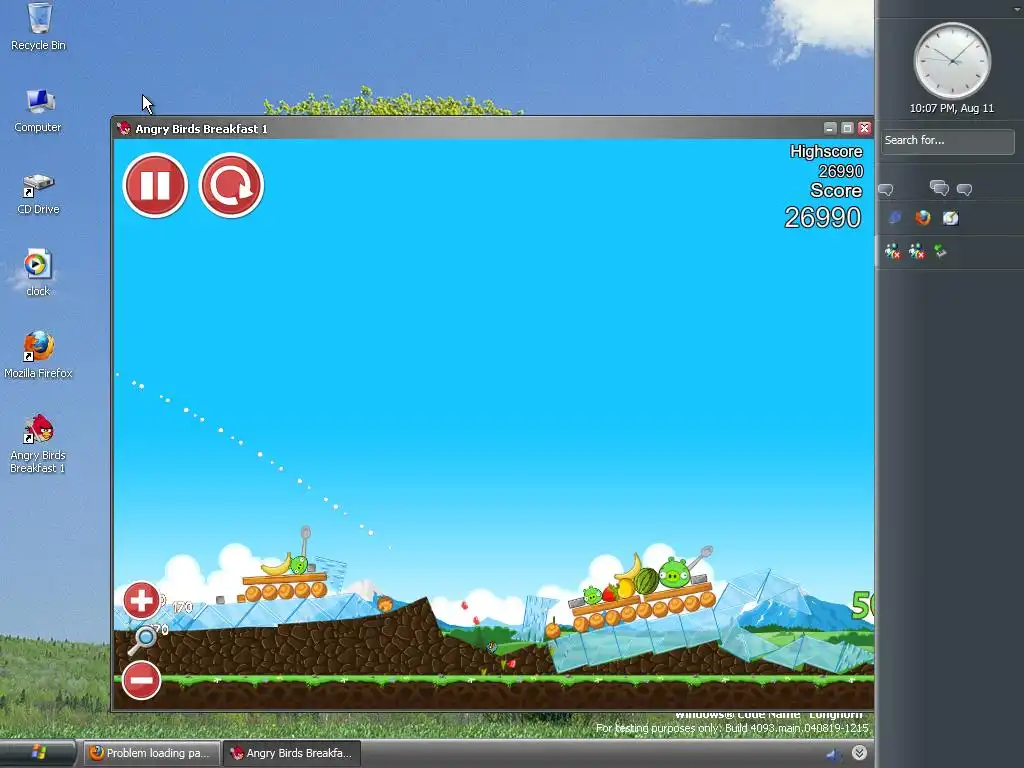
Task: Switch to 'Problem loading pa...' taskbar button
Action: (150, 753)
